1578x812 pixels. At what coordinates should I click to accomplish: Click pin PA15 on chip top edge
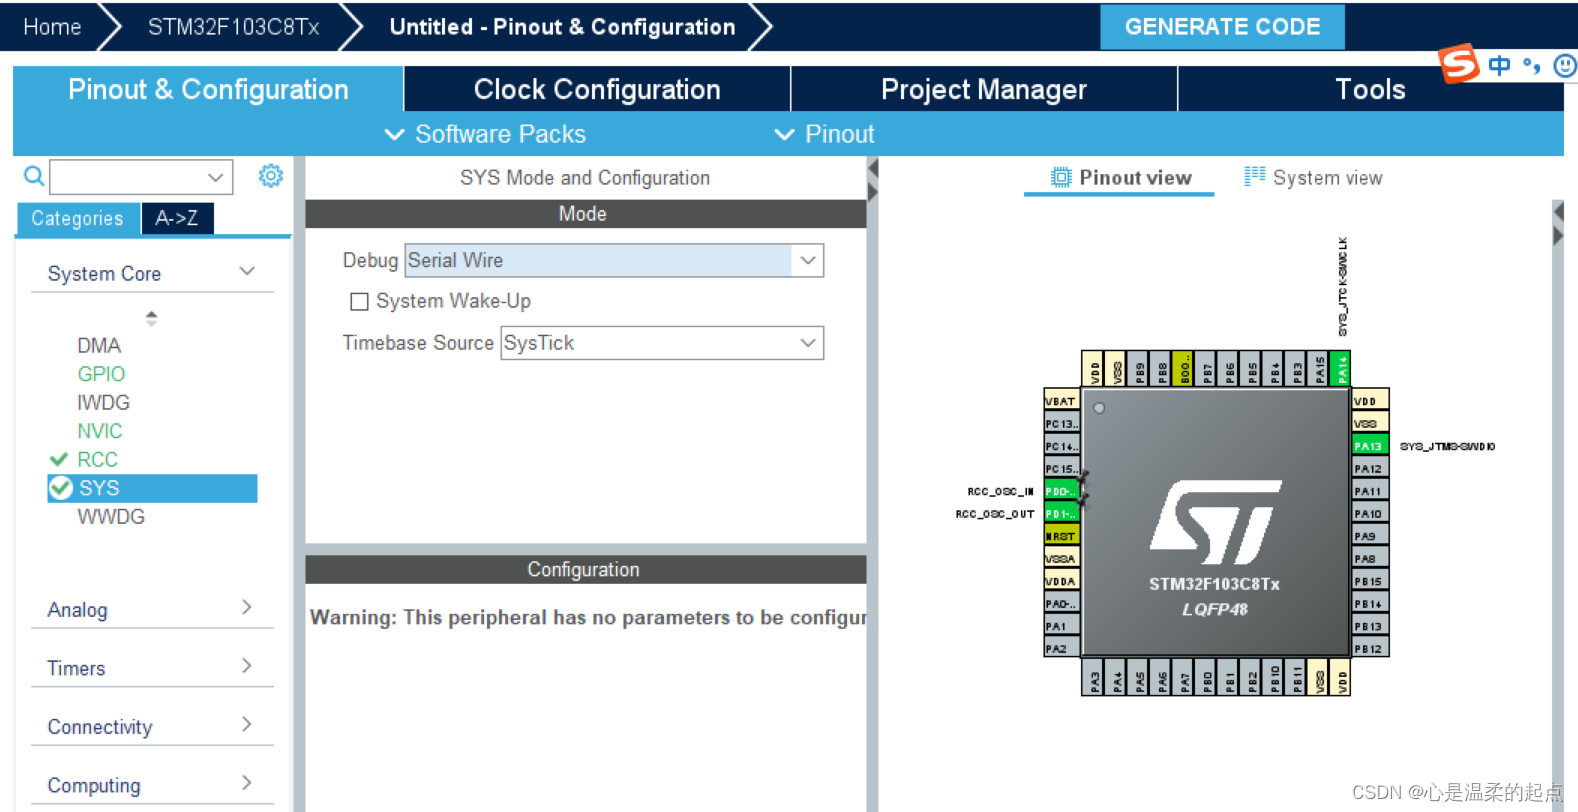point(1320,369)
